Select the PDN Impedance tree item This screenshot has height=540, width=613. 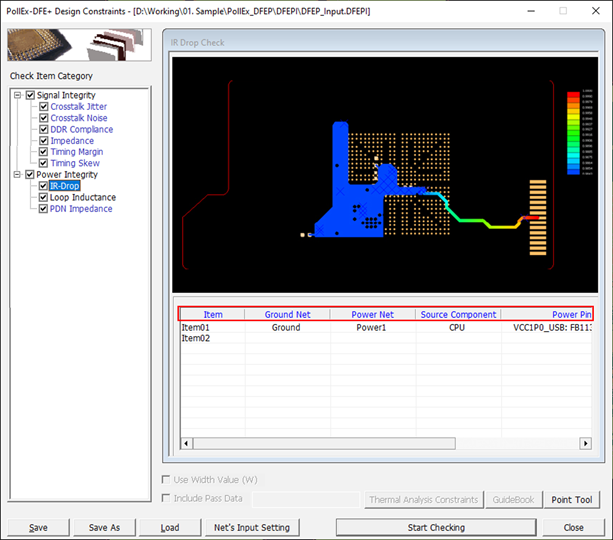pos(81,209)
